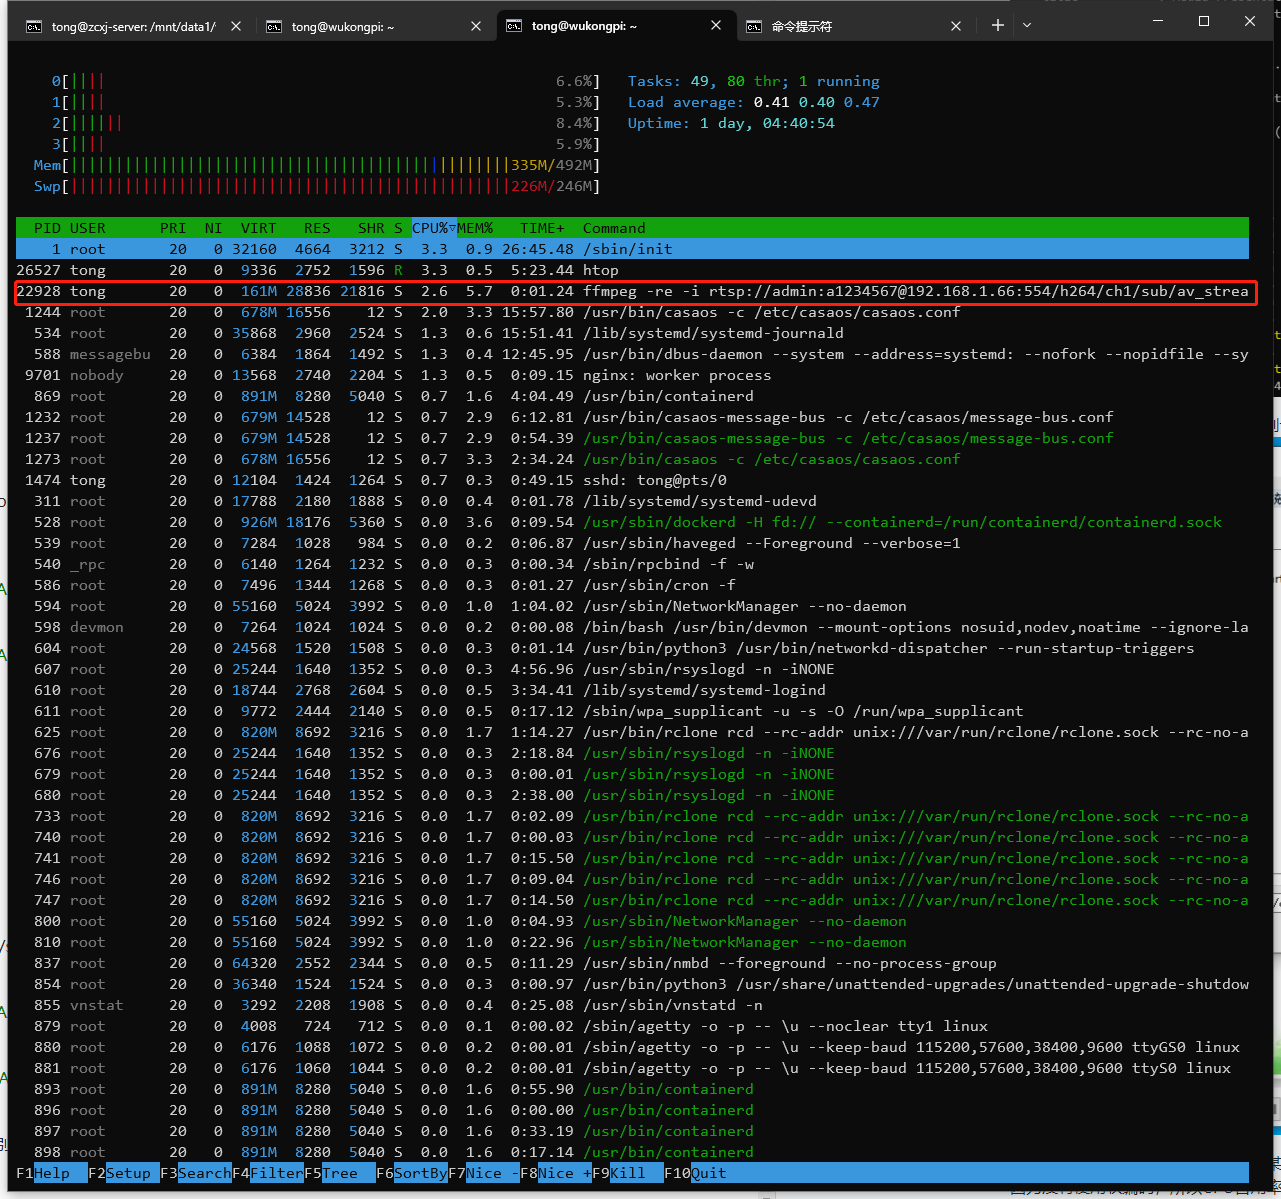Switch to second tong@wukongpi tab

tap(373, 26)
